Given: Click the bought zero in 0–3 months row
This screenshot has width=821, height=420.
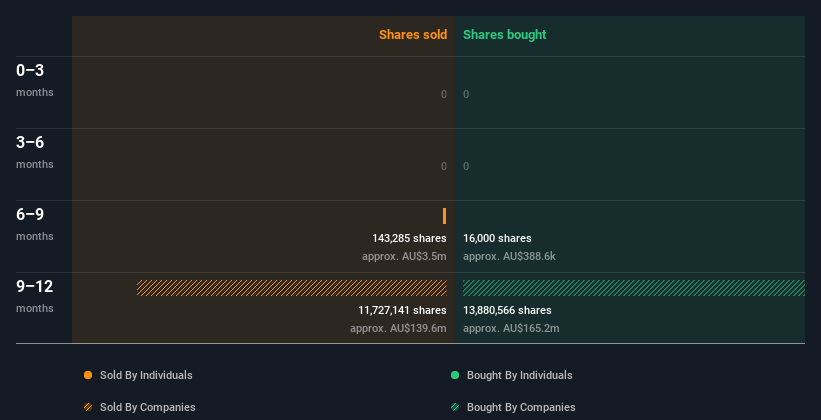Looking at the screenshot, I should [466, 94].
